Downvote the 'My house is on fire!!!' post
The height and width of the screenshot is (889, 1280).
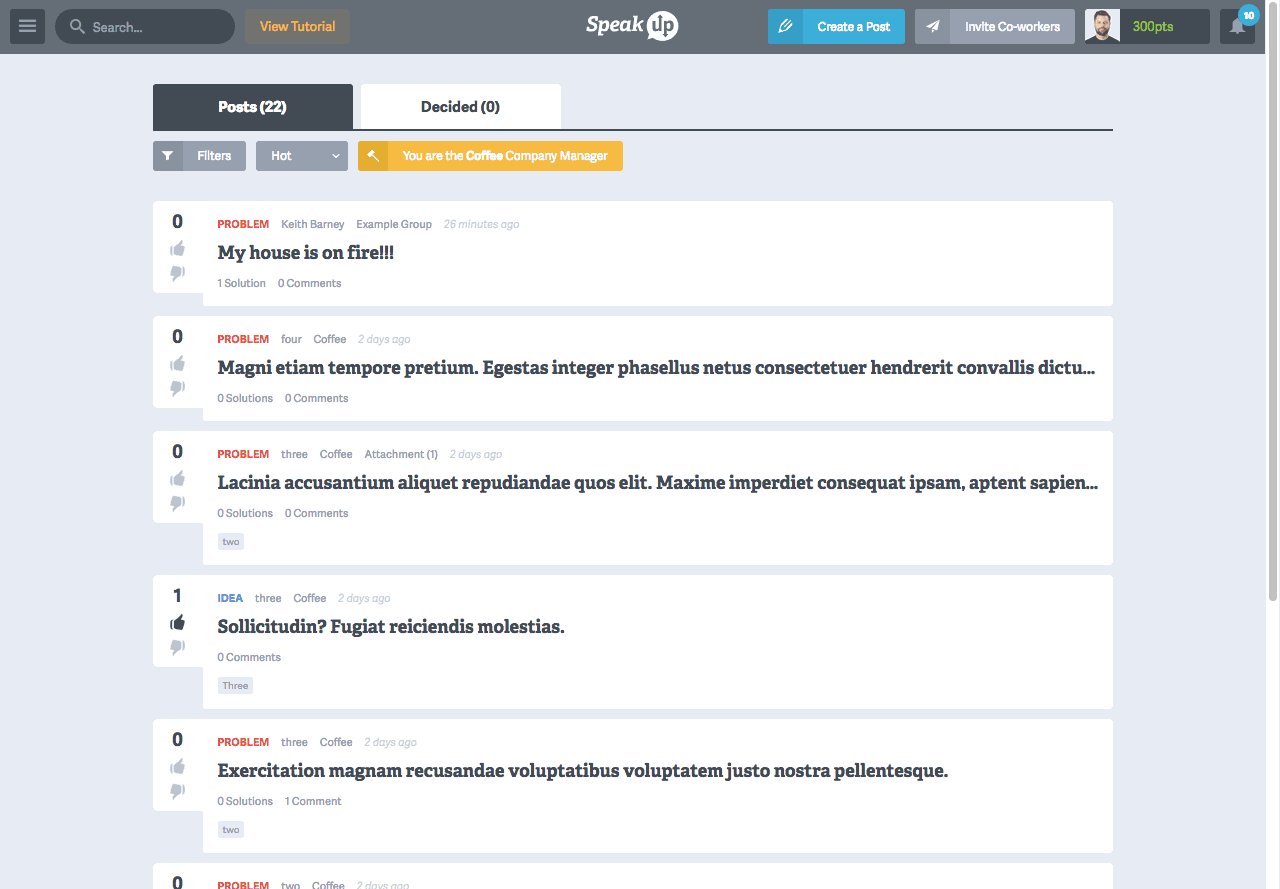pyautogui.click(x=177, y=272)
